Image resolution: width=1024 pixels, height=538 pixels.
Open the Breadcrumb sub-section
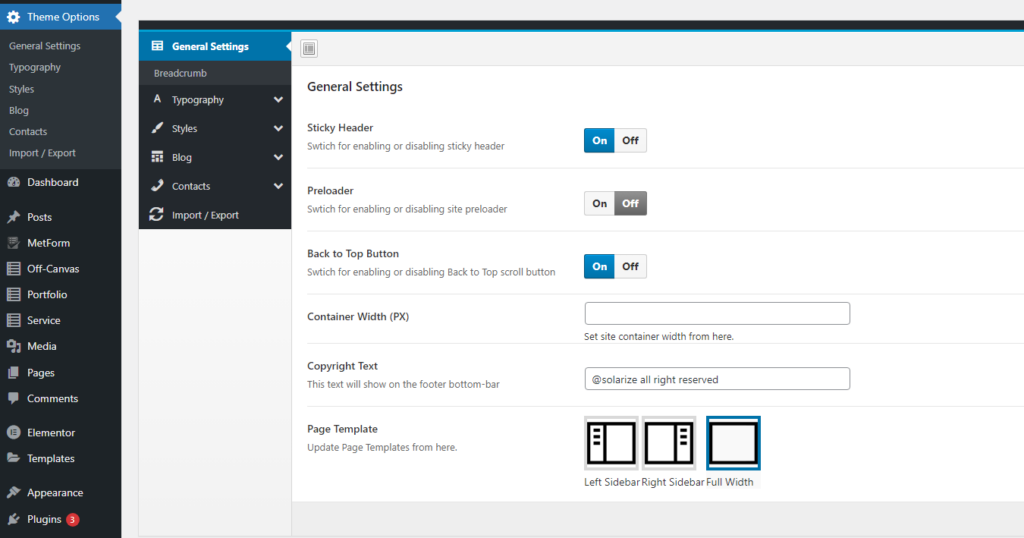point(180,74)
